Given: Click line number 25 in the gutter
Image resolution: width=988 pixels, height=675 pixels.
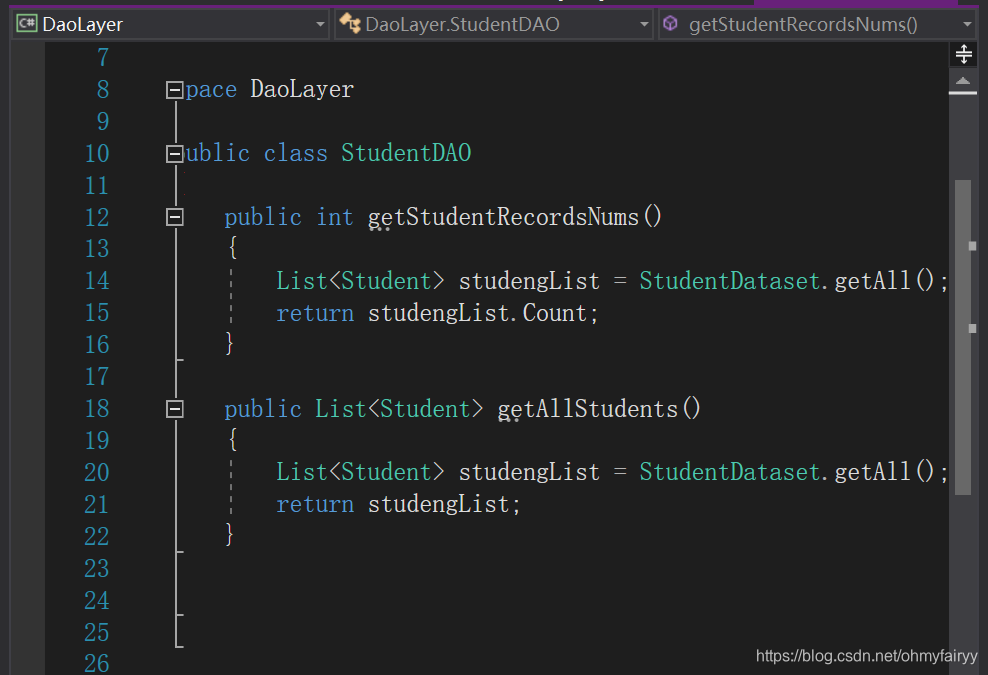Looking at the screenshot, I should coord(97,633).
